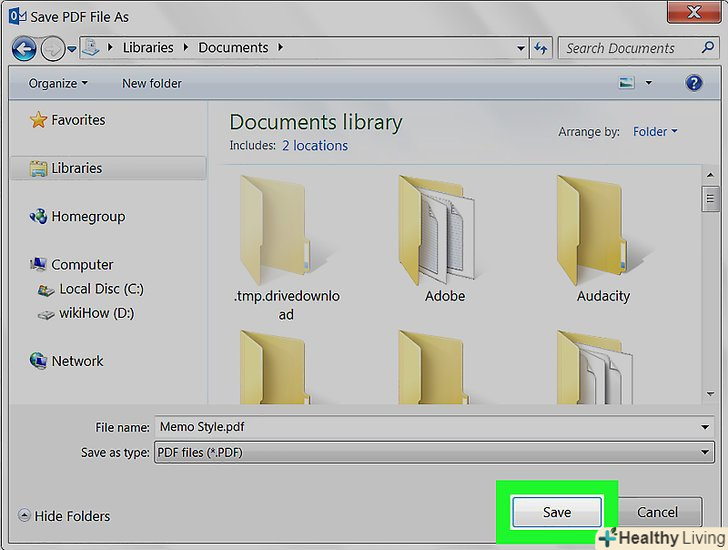728x550 pixels.
Task: Click the Forward navigation arrow
Action: coord(52,49)
